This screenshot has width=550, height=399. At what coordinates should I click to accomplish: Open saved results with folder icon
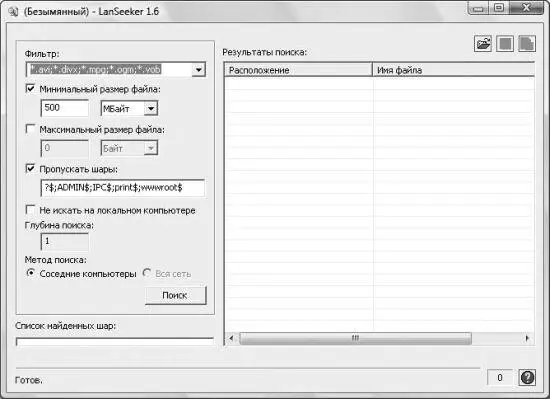pos(483,44)
